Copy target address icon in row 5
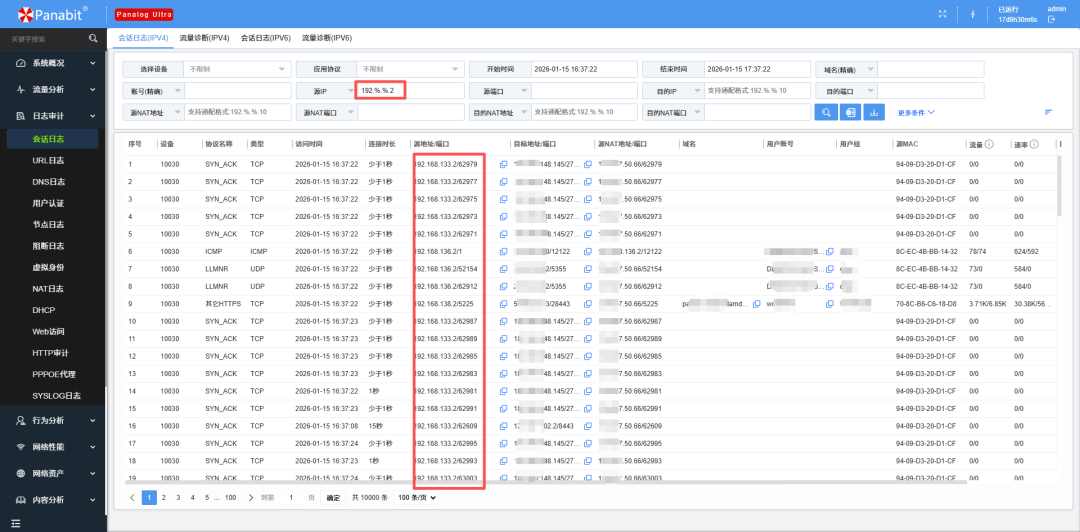This screenshot has width=1080, height=532. (588, 234)
